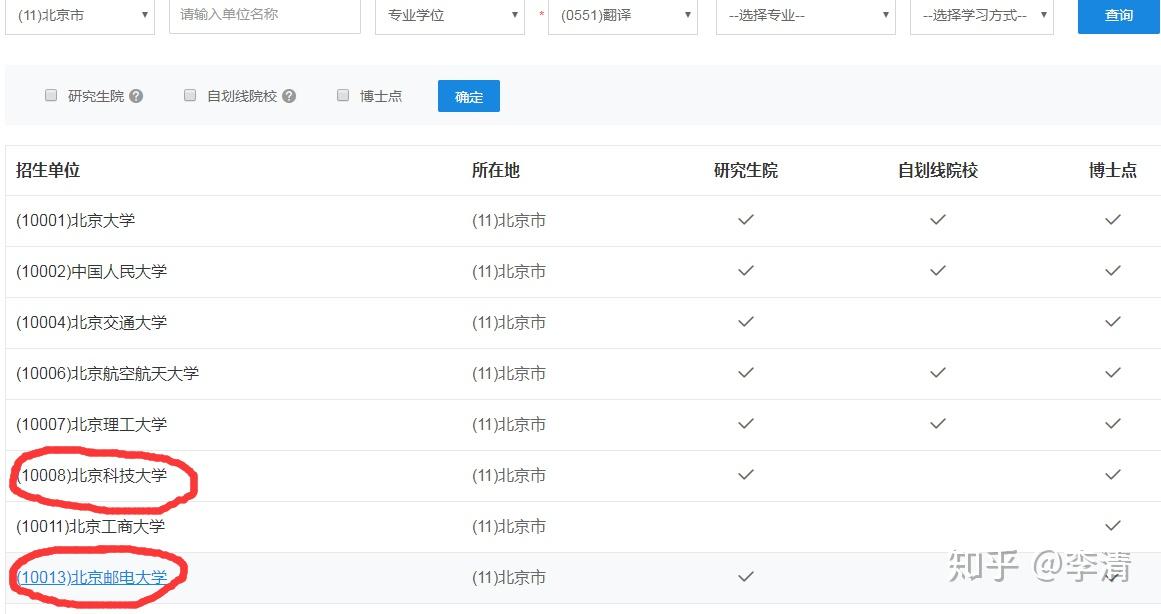Click the 招生单位 column header
Screen dimensions: 1161x614
click(x=48, y=170)
